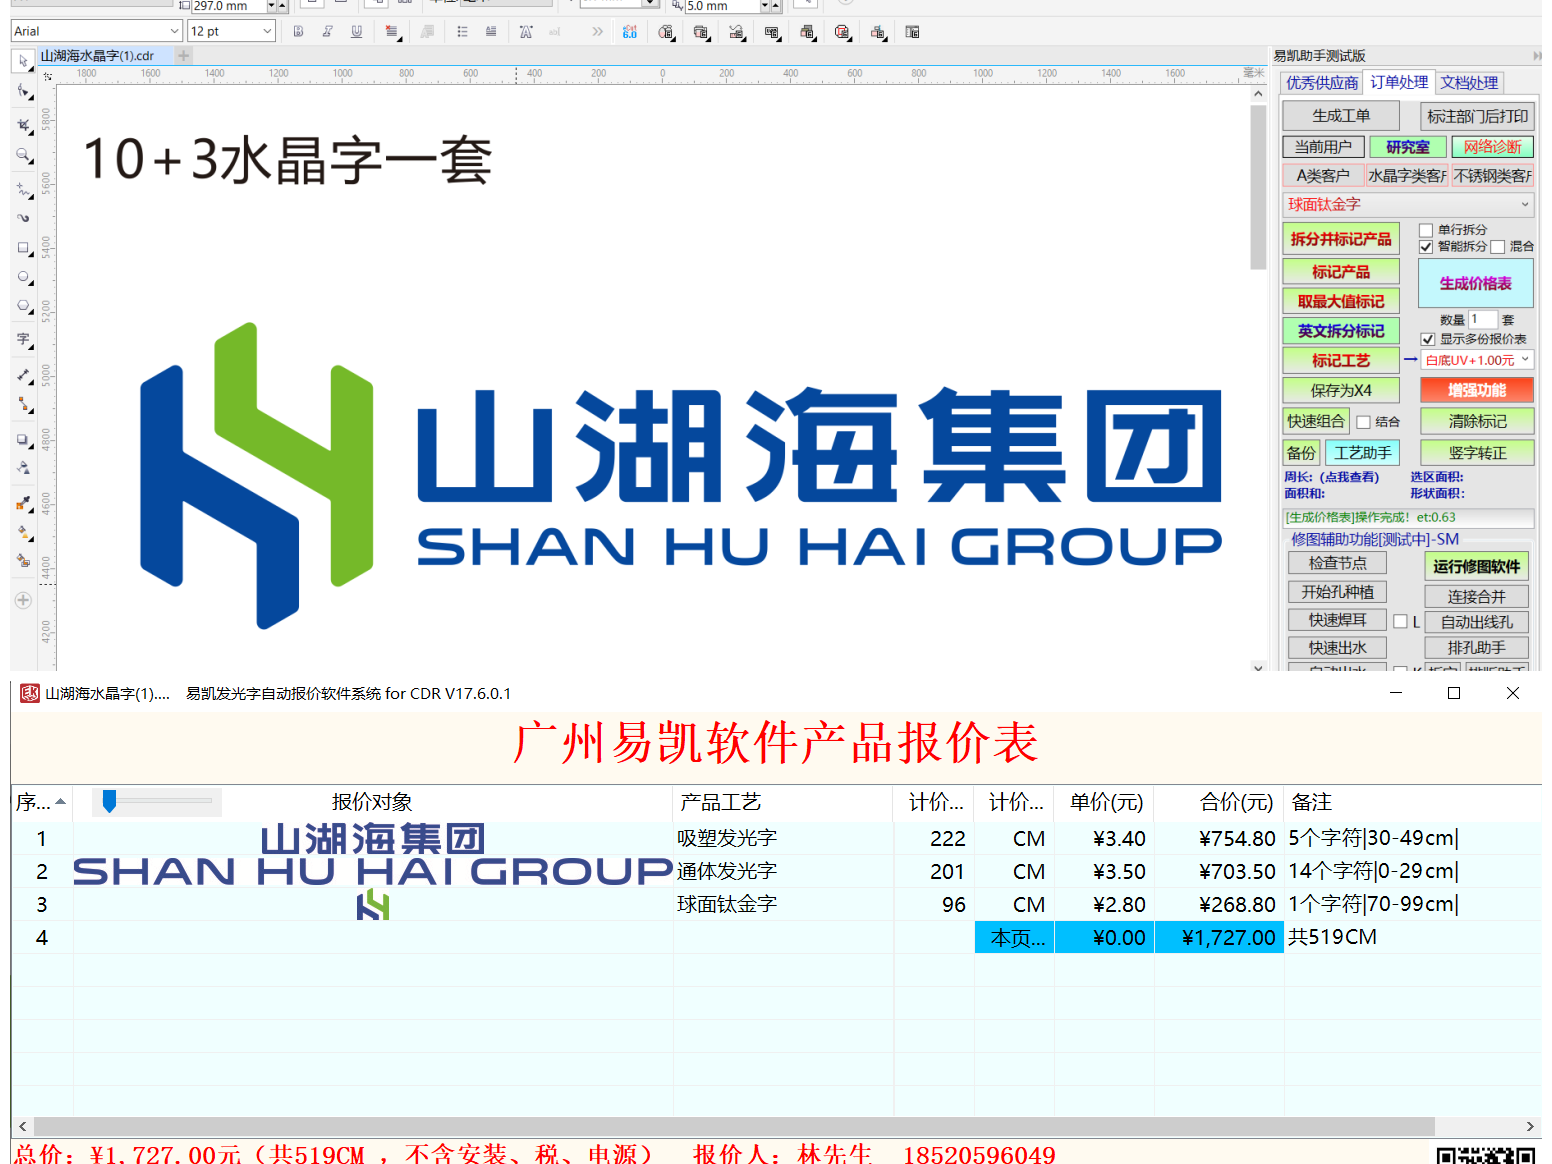Viewport: 1552px width, 1164px height.
Task: Open the Arial font name dropdown
Action: tap(174, 31)
